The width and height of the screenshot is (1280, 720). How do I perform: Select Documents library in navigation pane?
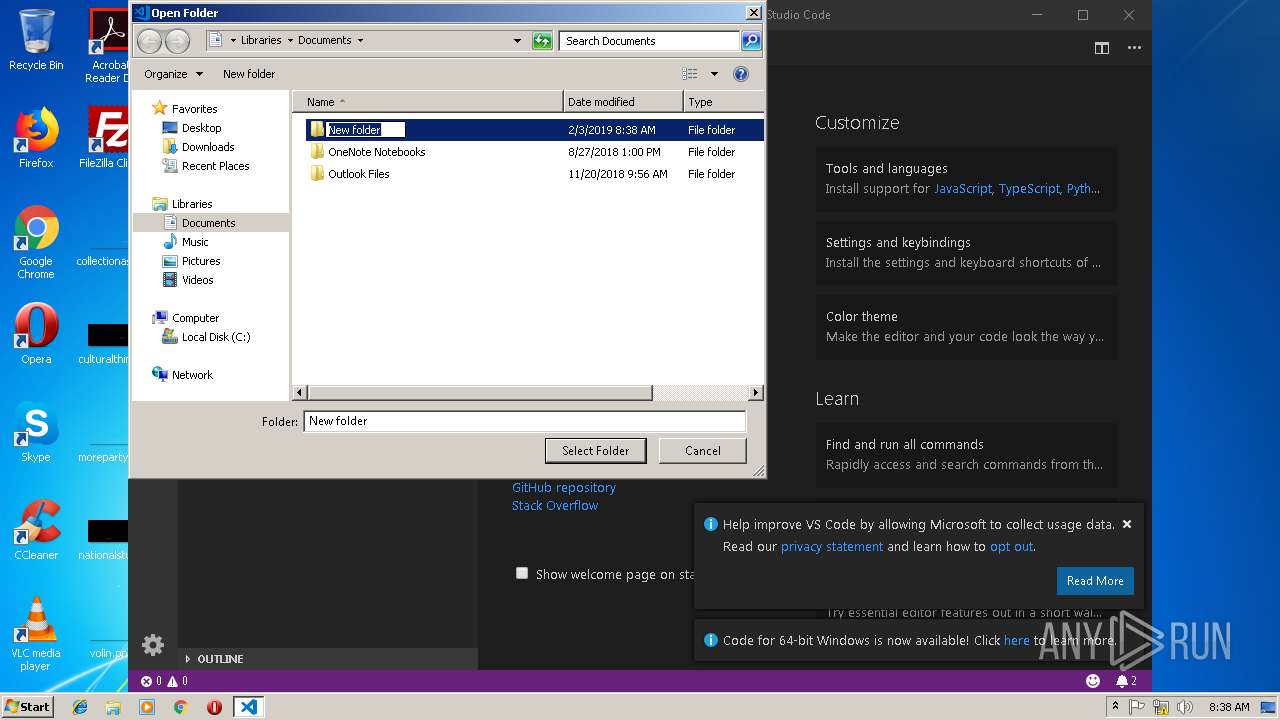click(208, 223)
